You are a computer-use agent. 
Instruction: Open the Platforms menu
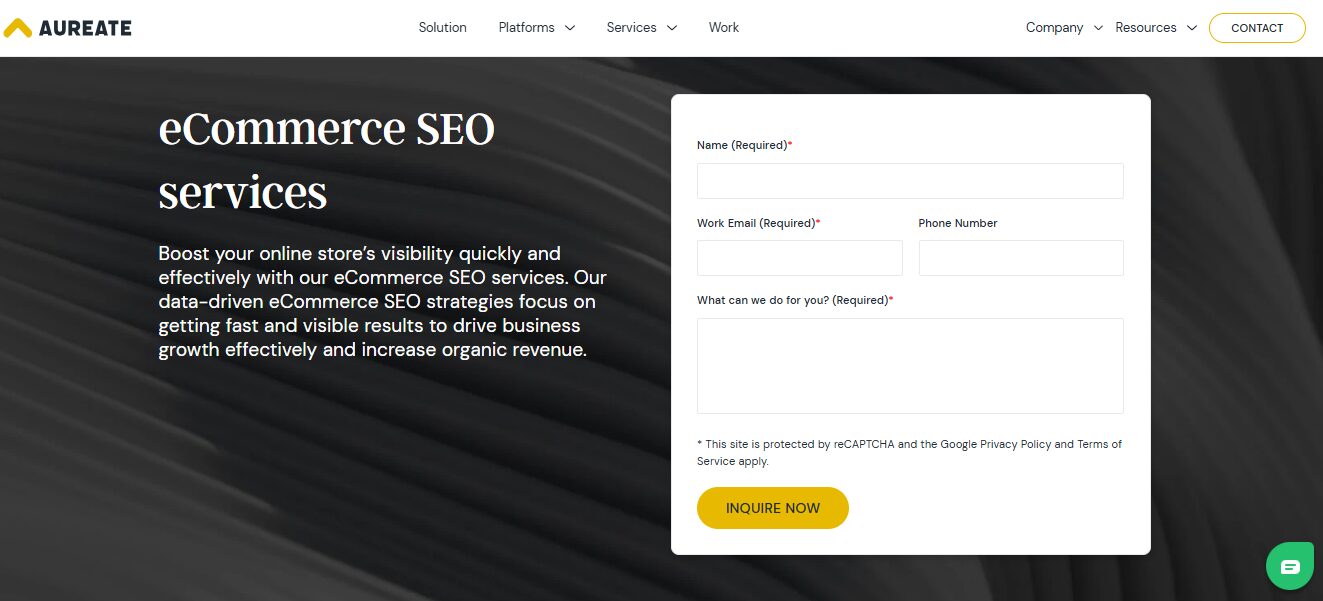pos(526,28)
